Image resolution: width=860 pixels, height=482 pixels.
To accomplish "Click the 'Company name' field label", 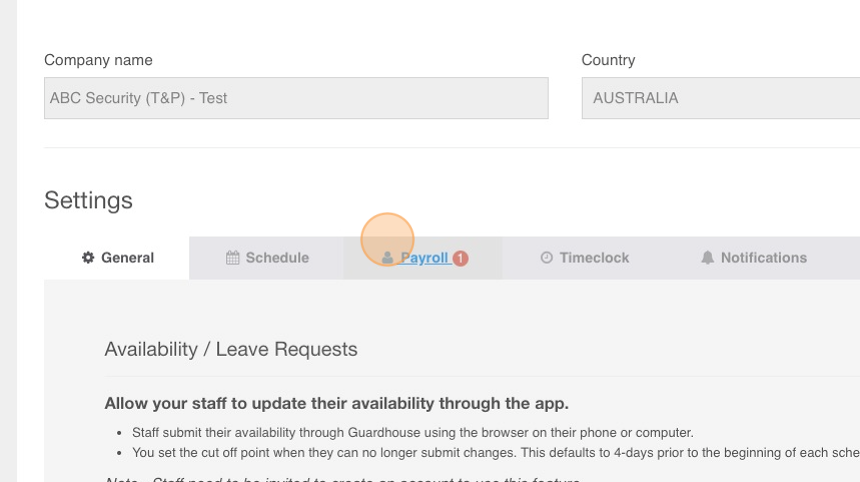I will click(98, 60).
